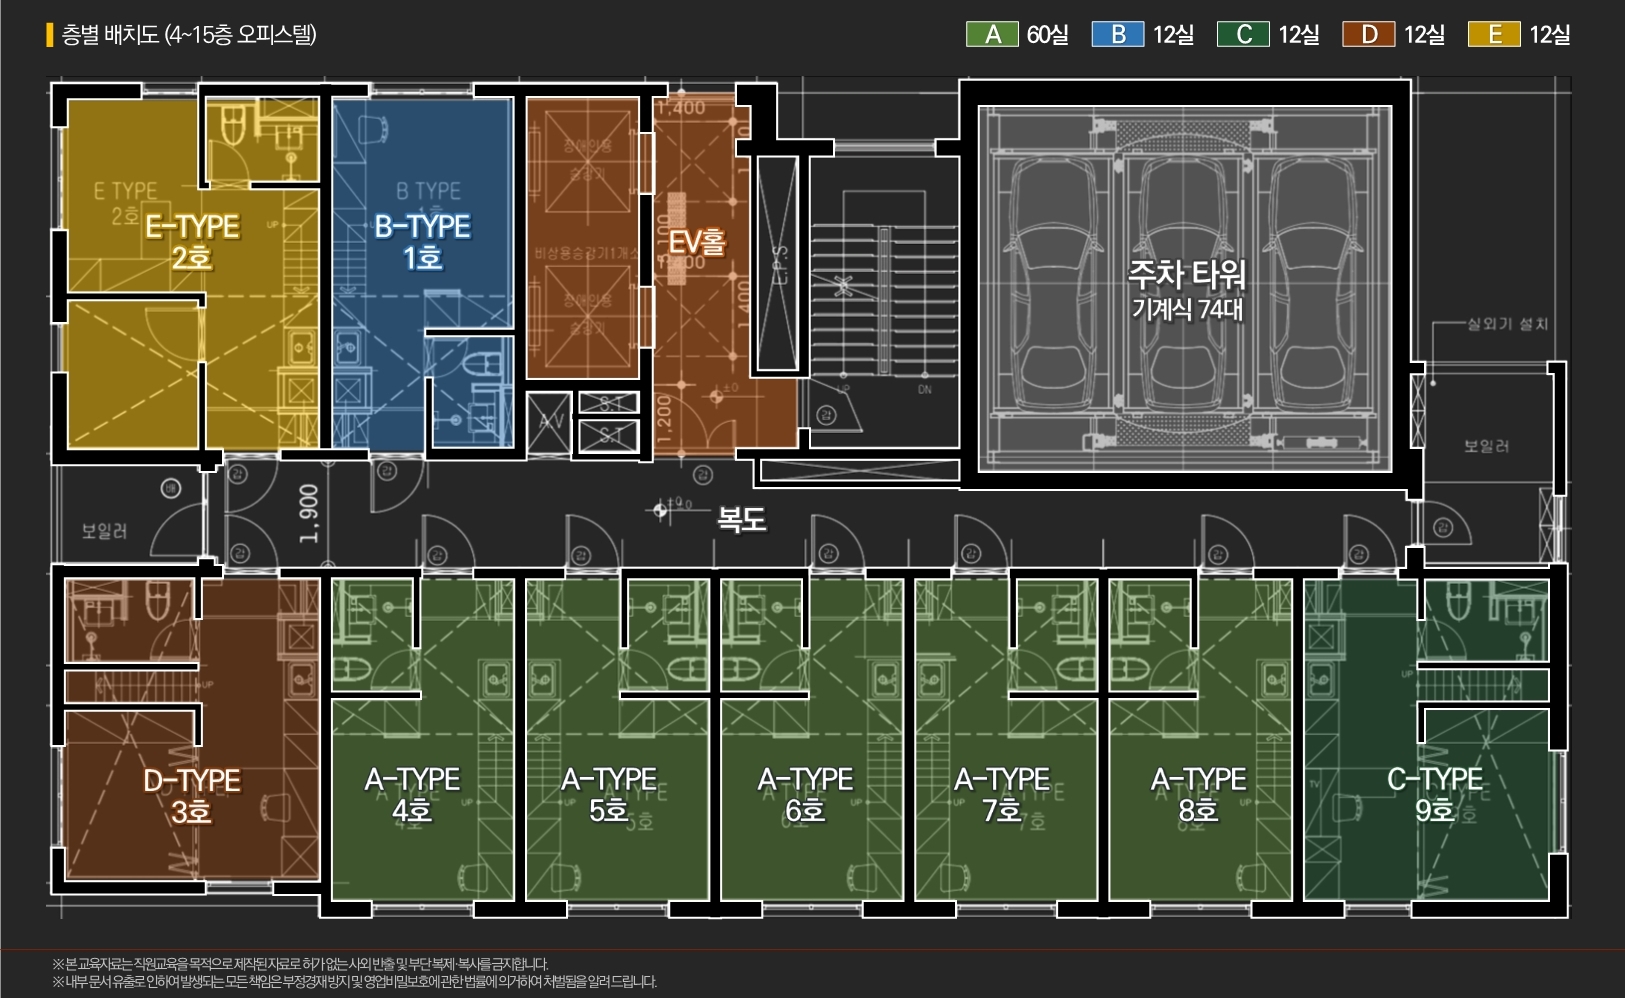Select the C-TYPE 9호 unit
Image resolution: width=1625 pixels, height=998 pixels.
(1434, 795)
